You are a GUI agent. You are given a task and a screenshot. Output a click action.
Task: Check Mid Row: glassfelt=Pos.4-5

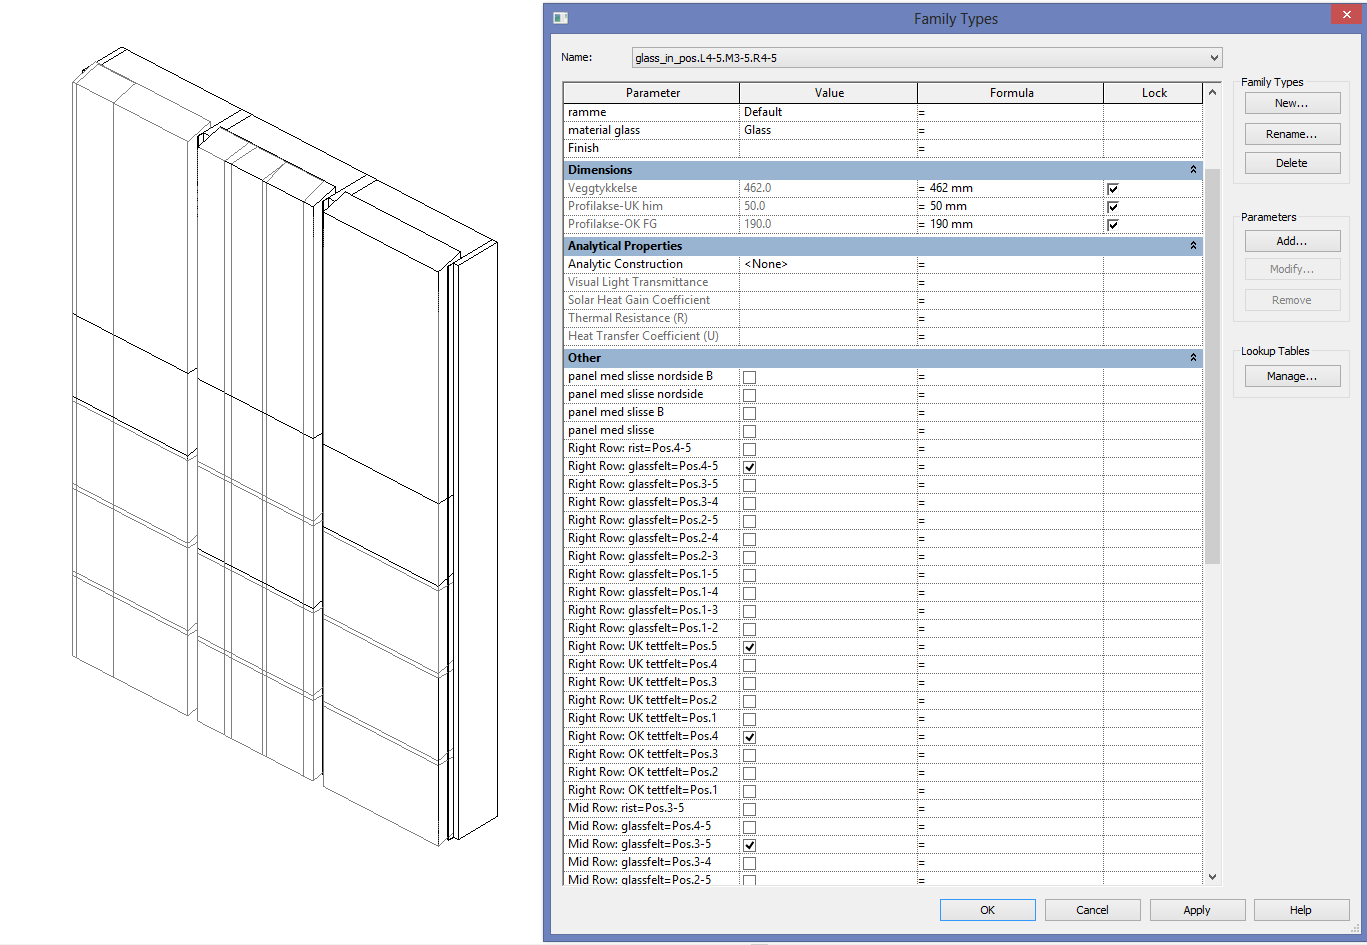point(749,827)
